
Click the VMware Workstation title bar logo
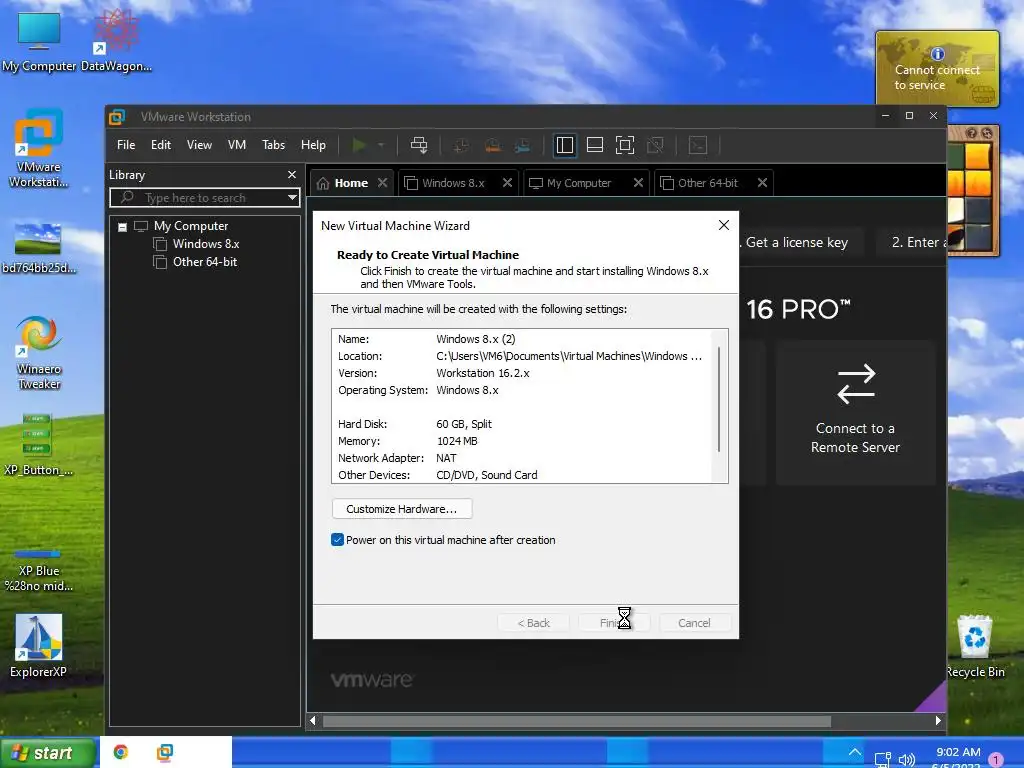point(117,117)
